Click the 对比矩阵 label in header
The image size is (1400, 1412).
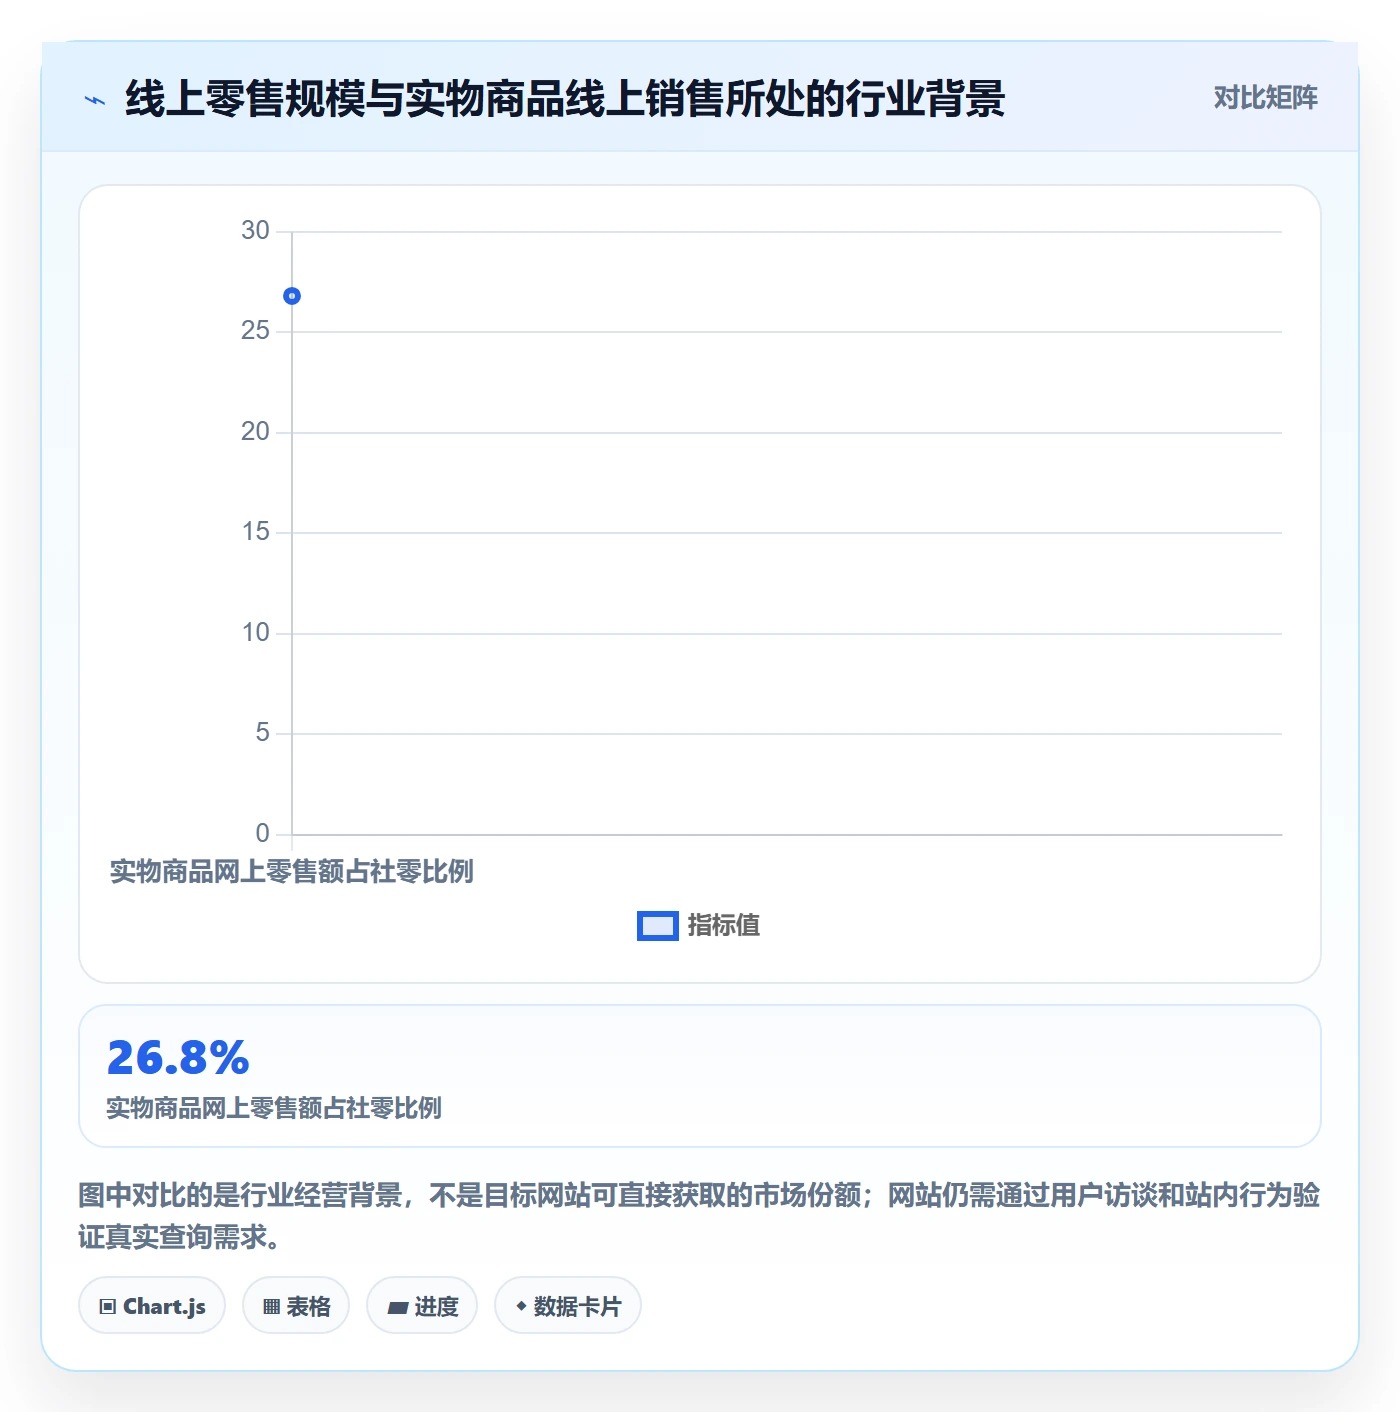point(1265,98)
